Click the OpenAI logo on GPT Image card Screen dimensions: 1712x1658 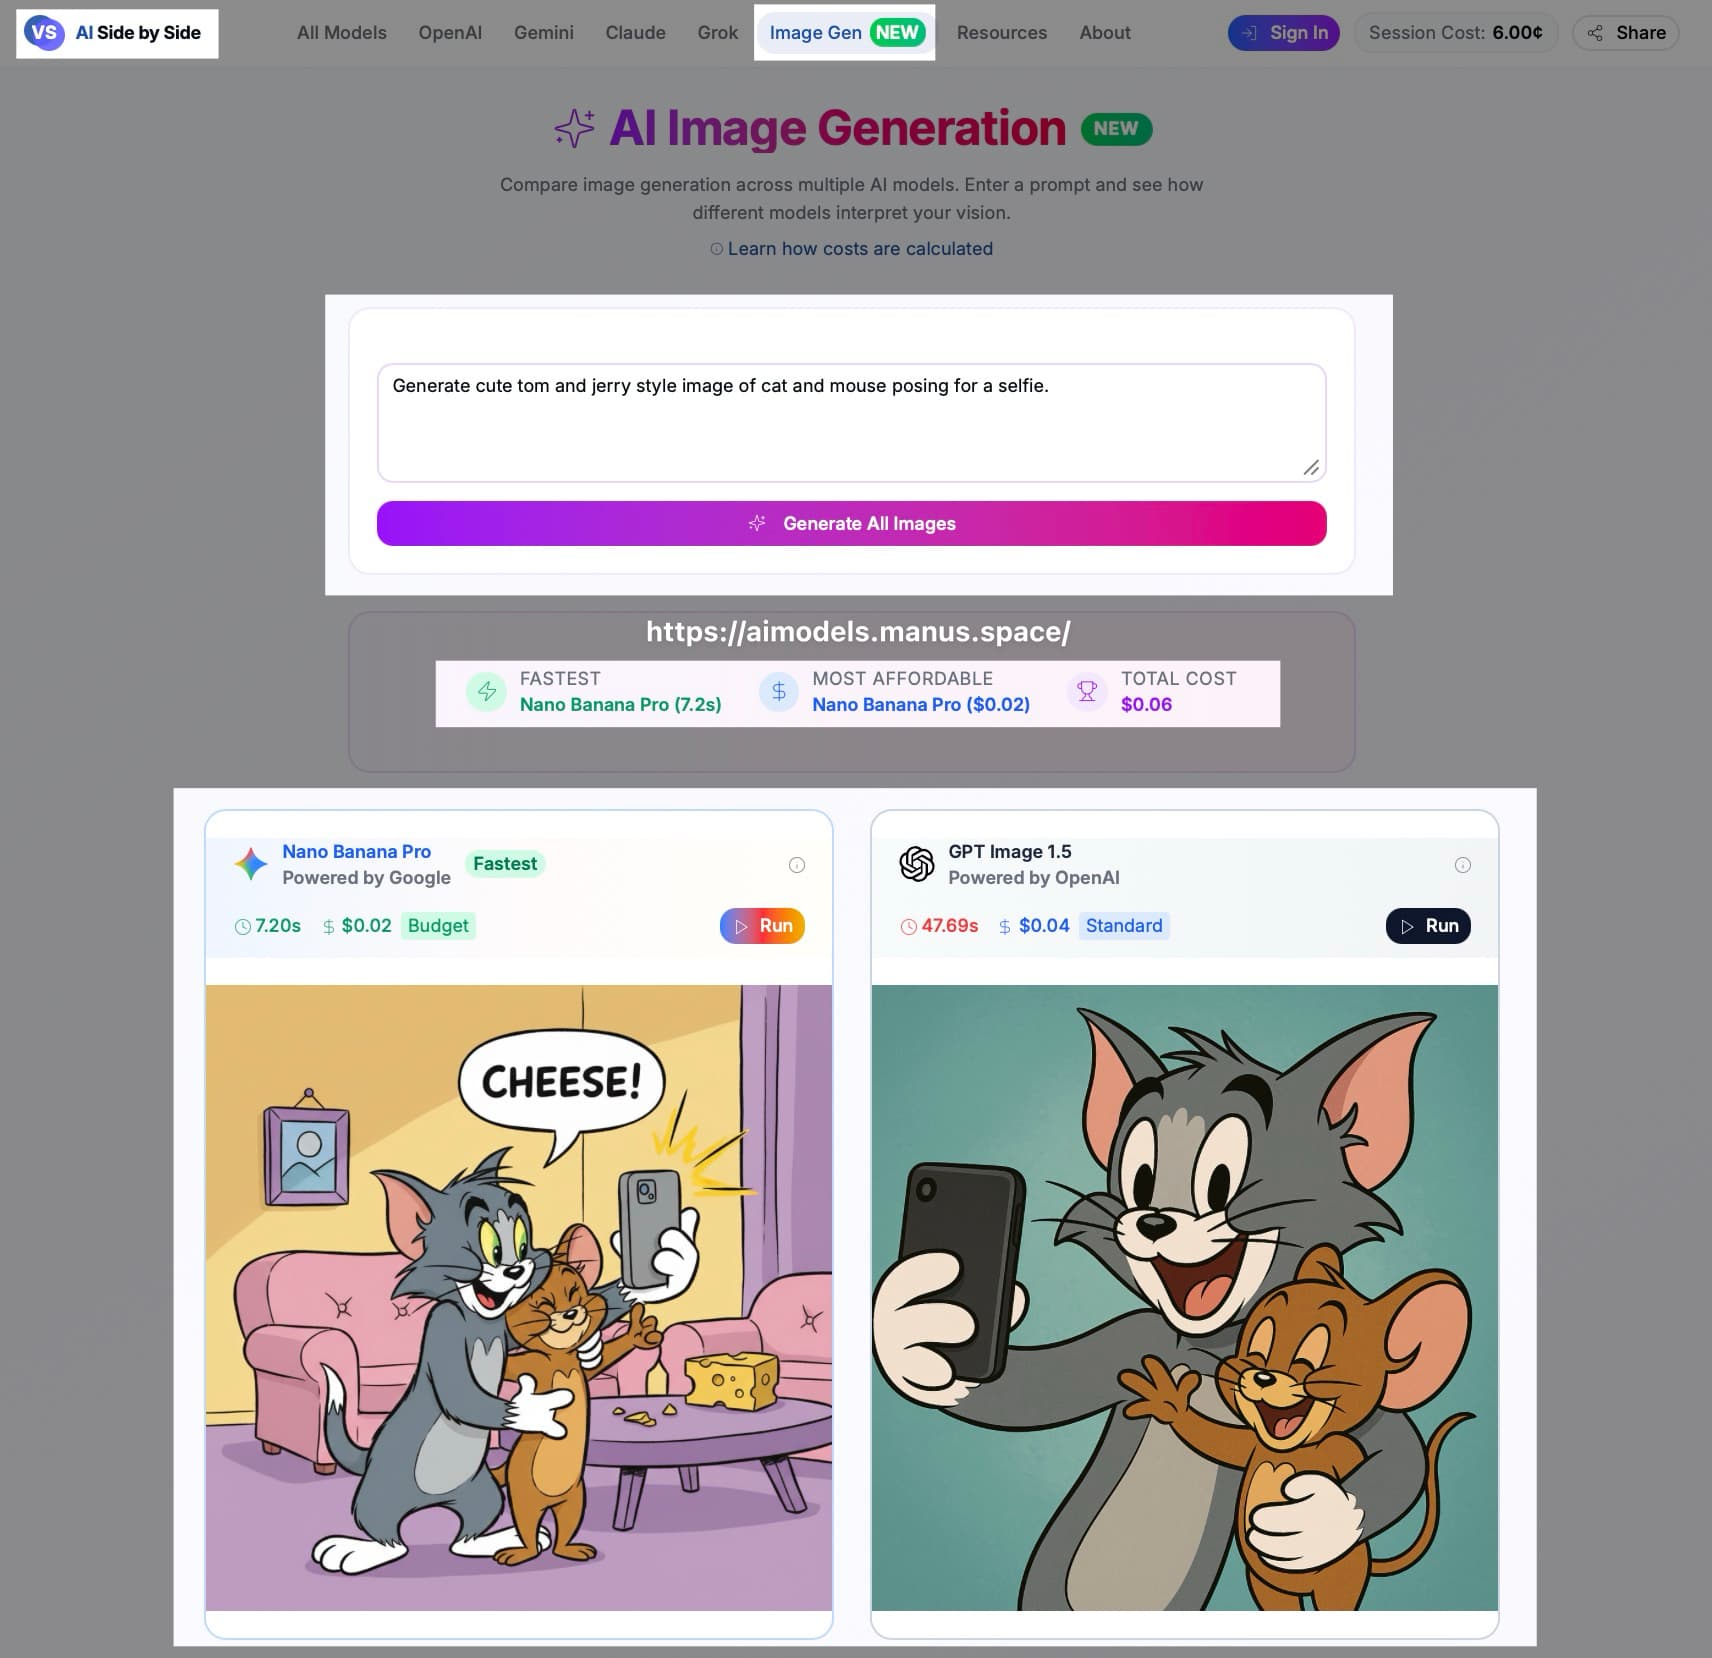pyautogui.click(x=917, y=864)
